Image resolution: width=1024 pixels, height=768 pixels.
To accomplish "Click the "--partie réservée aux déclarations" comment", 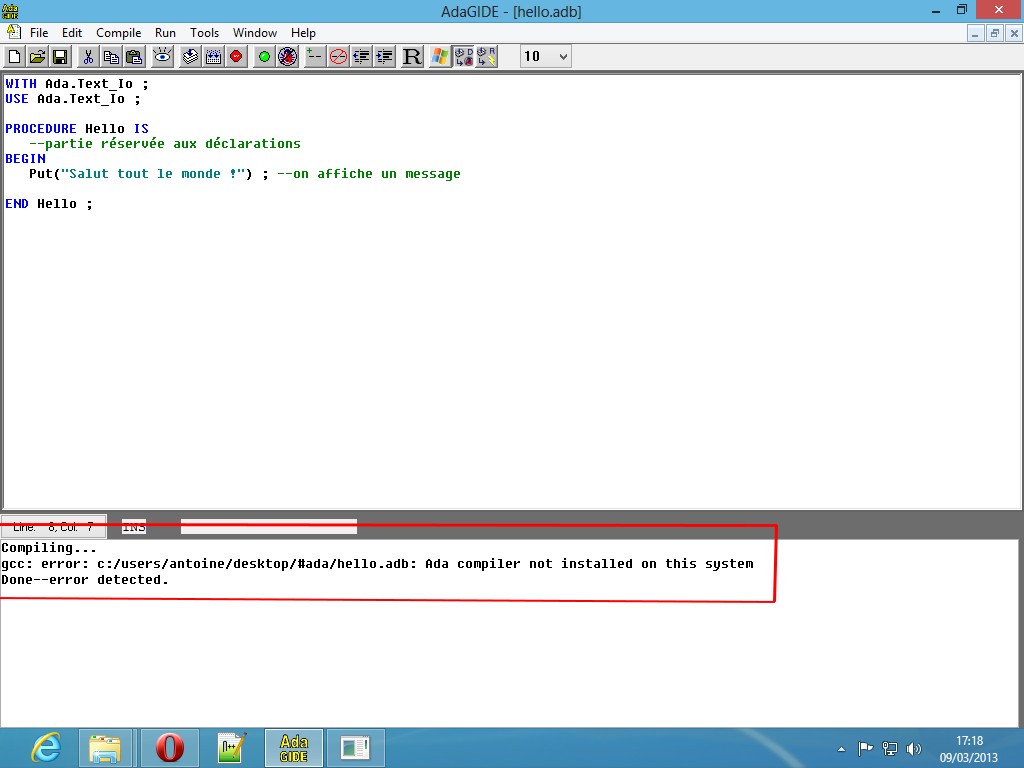I will coord(165,144).
